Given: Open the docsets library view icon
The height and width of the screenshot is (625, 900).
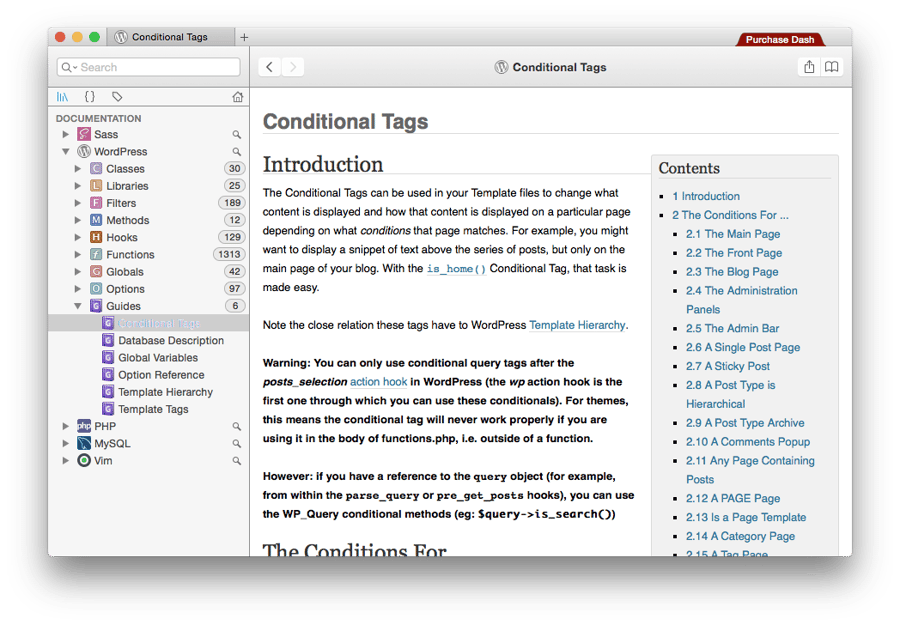Looking at the screenshot, I should [62, 97].
